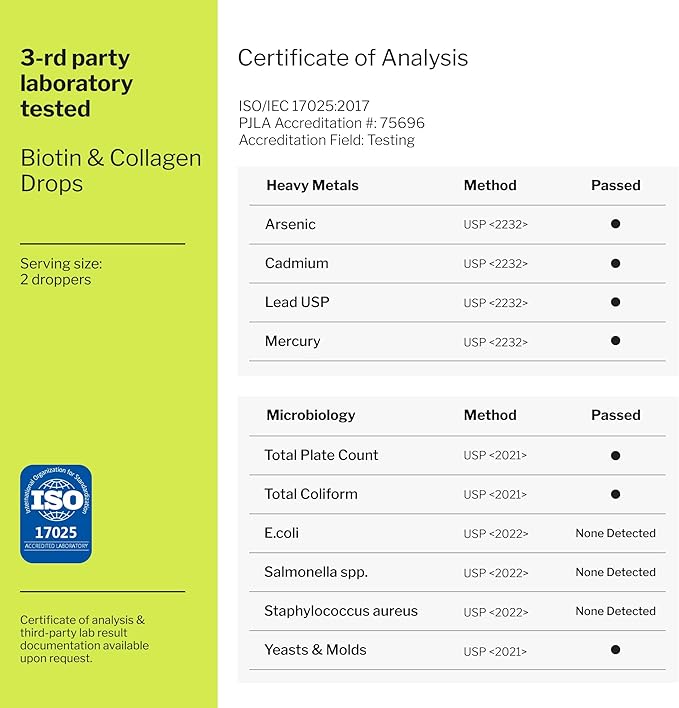679x708 pixels.
Task: Click the PJLA Accreditation number text
Action: 331,123
